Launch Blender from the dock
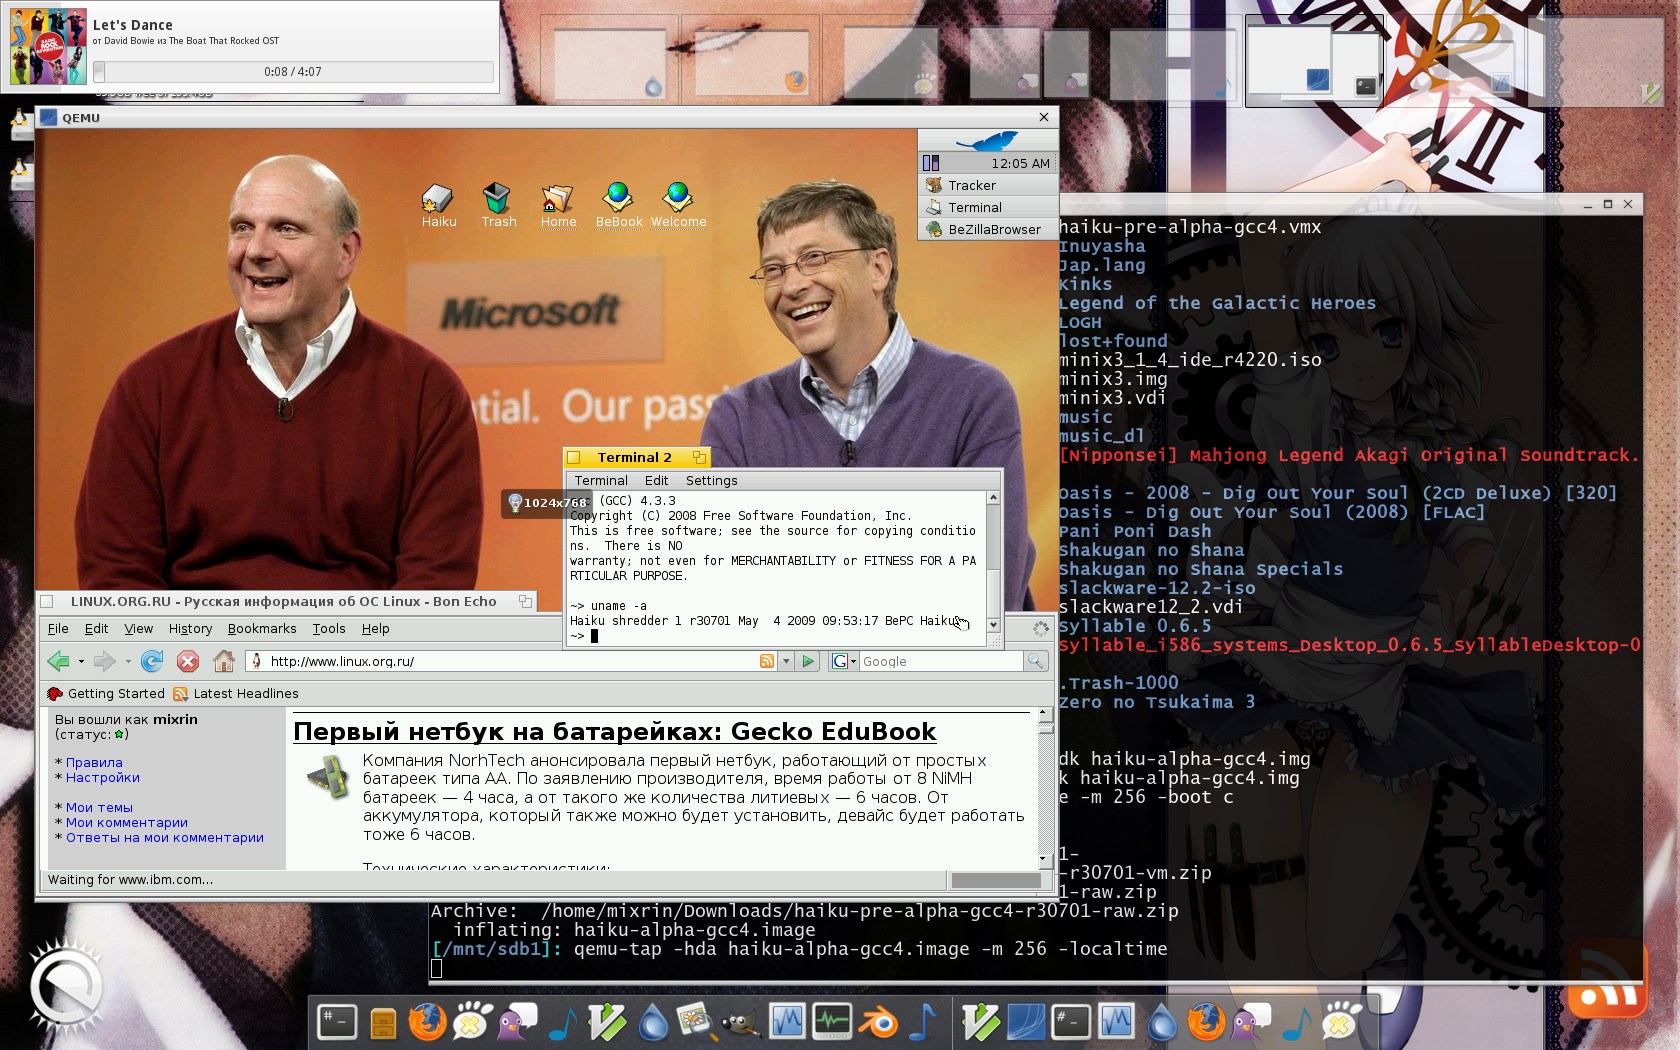This screenshot has height=1050, width=1680. 877,1023
